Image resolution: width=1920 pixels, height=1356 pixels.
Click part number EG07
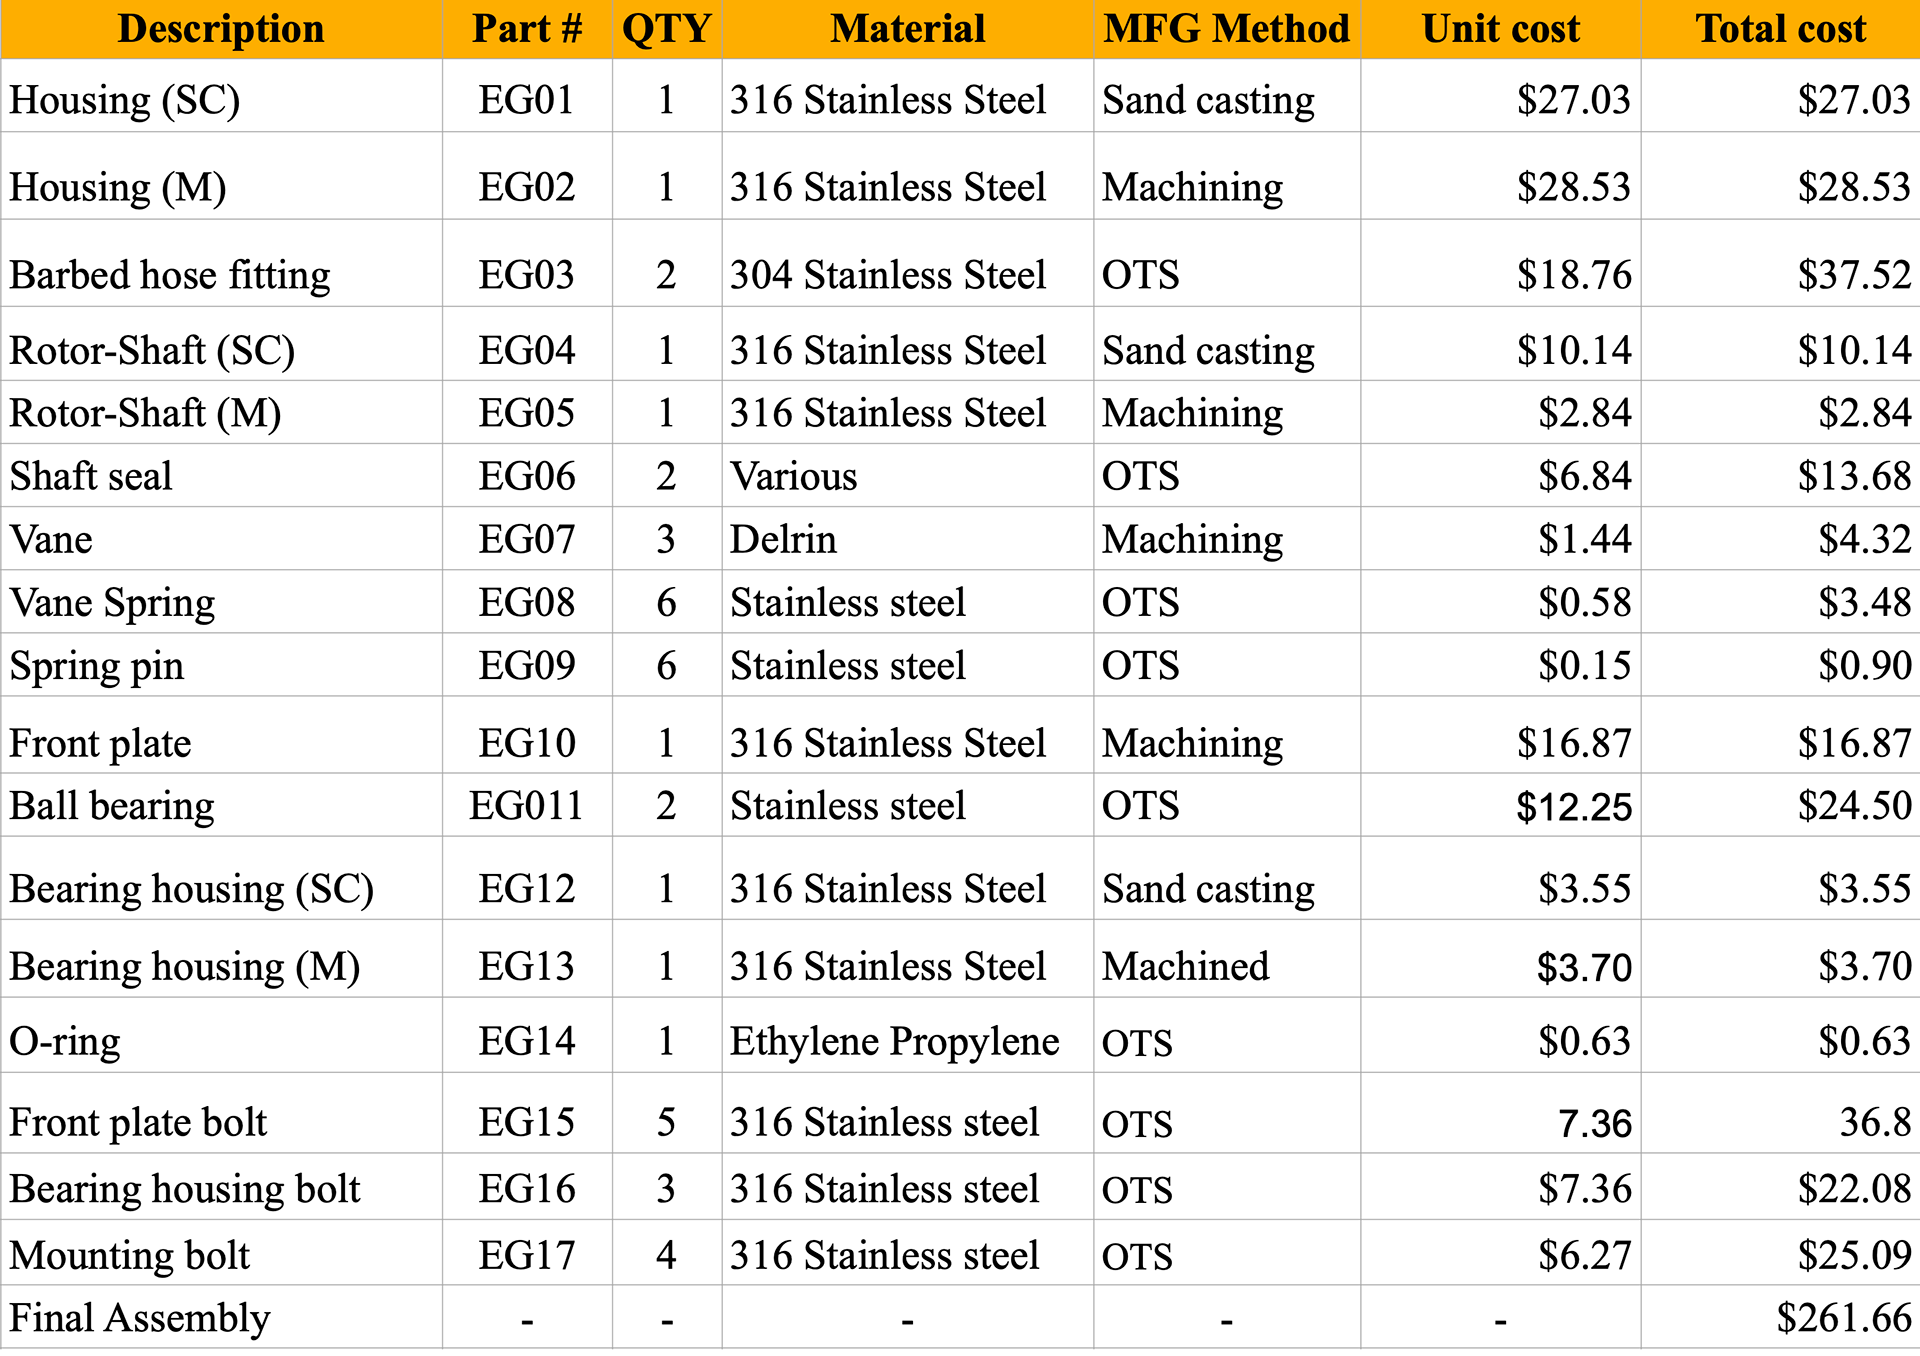[x=527, y=540]
